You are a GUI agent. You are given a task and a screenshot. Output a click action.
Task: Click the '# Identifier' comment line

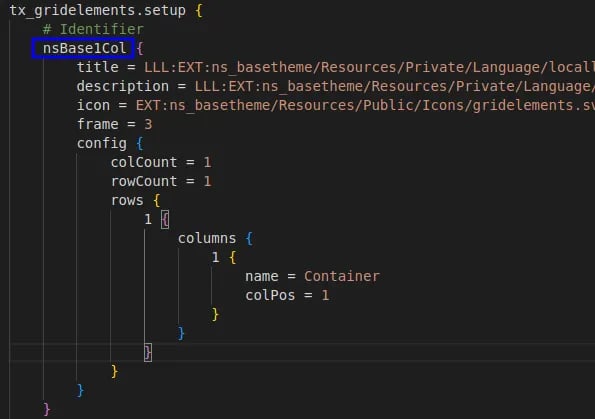(x=93, y=29)
